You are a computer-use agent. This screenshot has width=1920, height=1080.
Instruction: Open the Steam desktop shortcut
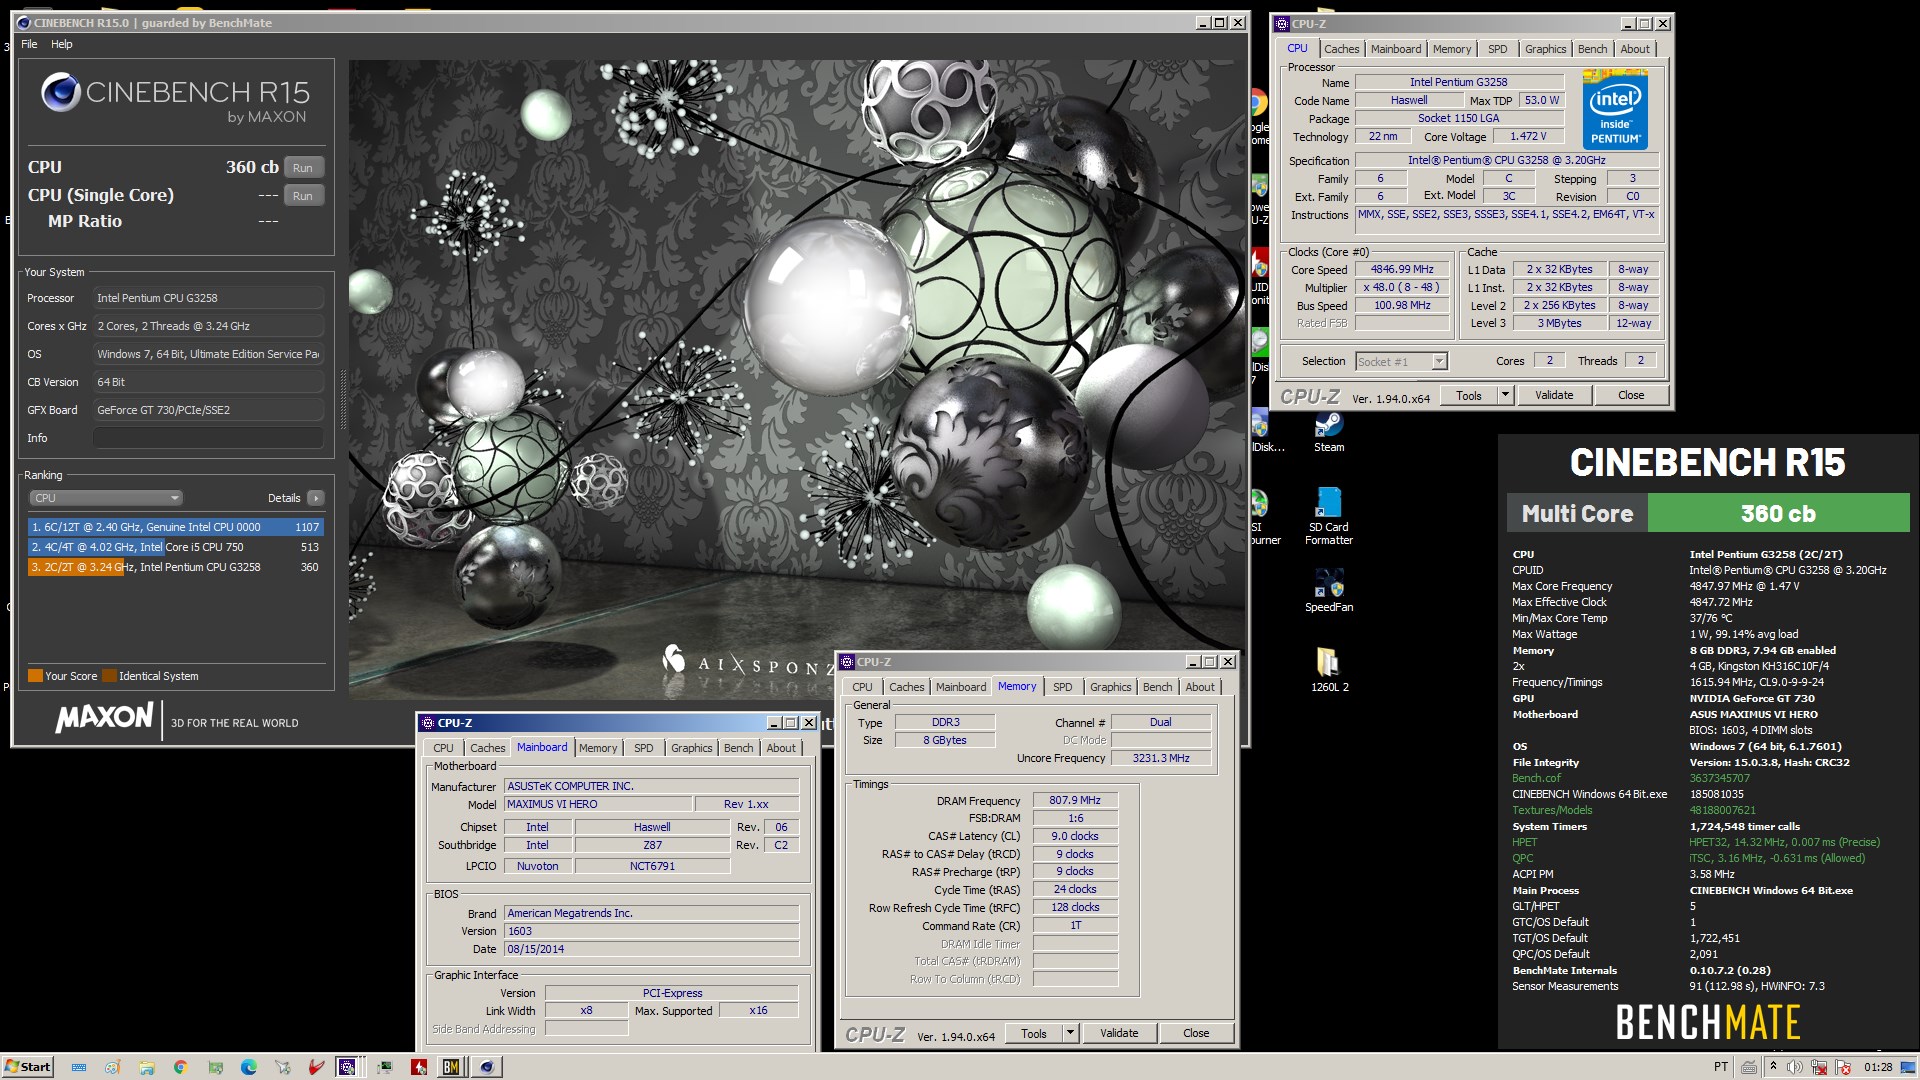[1328, 433]
